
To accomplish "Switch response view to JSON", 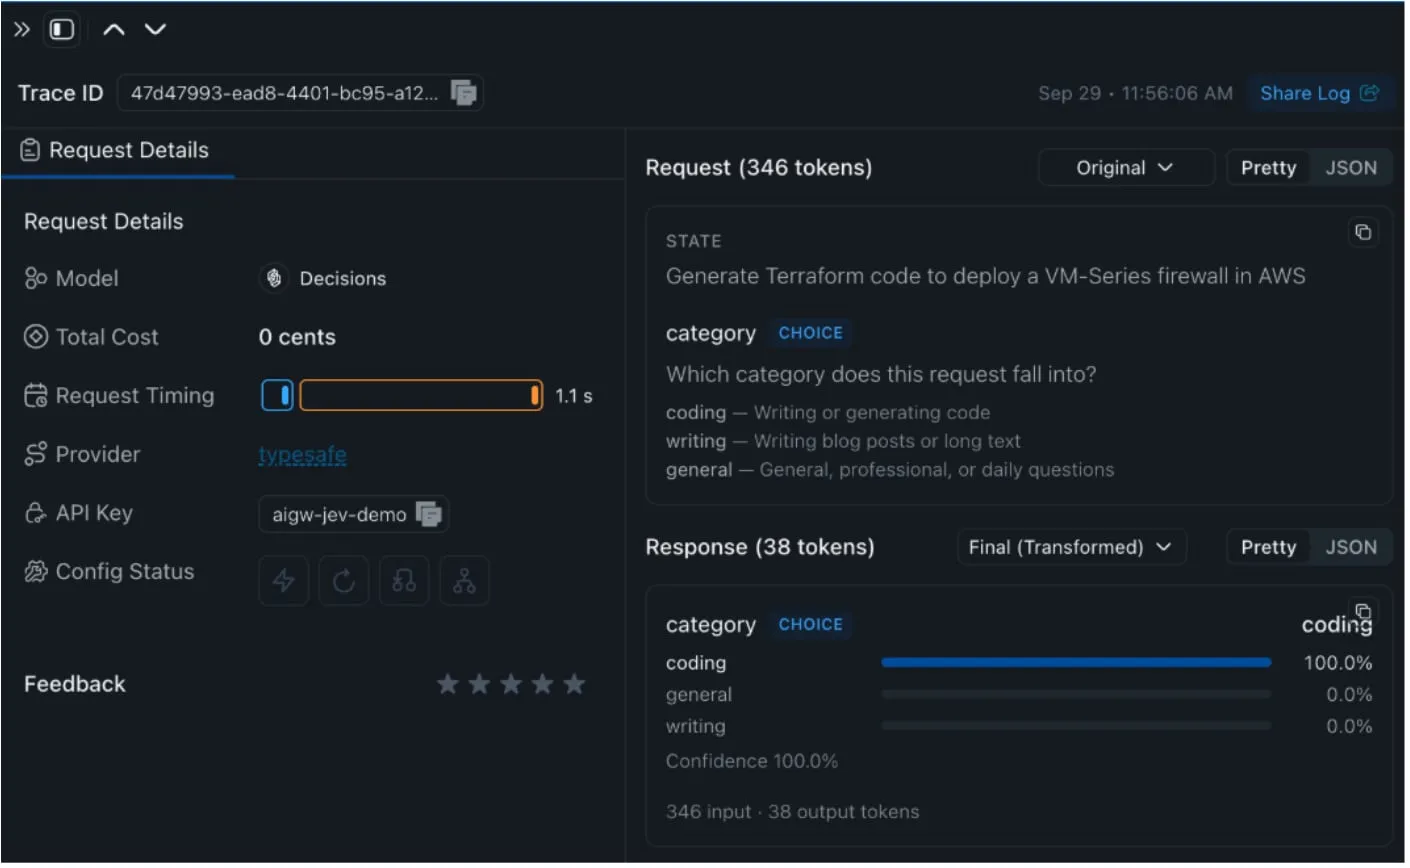I will click(1351, 547).
